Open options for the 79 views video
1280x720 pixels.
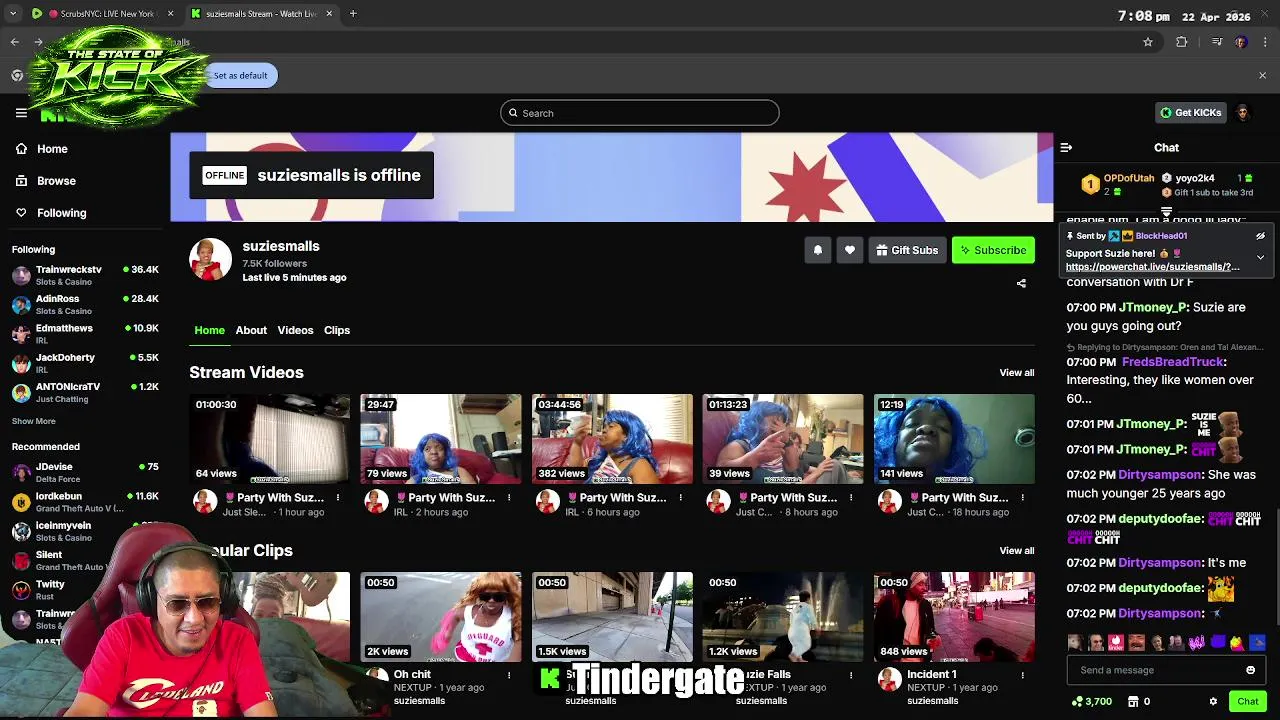(x=509, y=498)
